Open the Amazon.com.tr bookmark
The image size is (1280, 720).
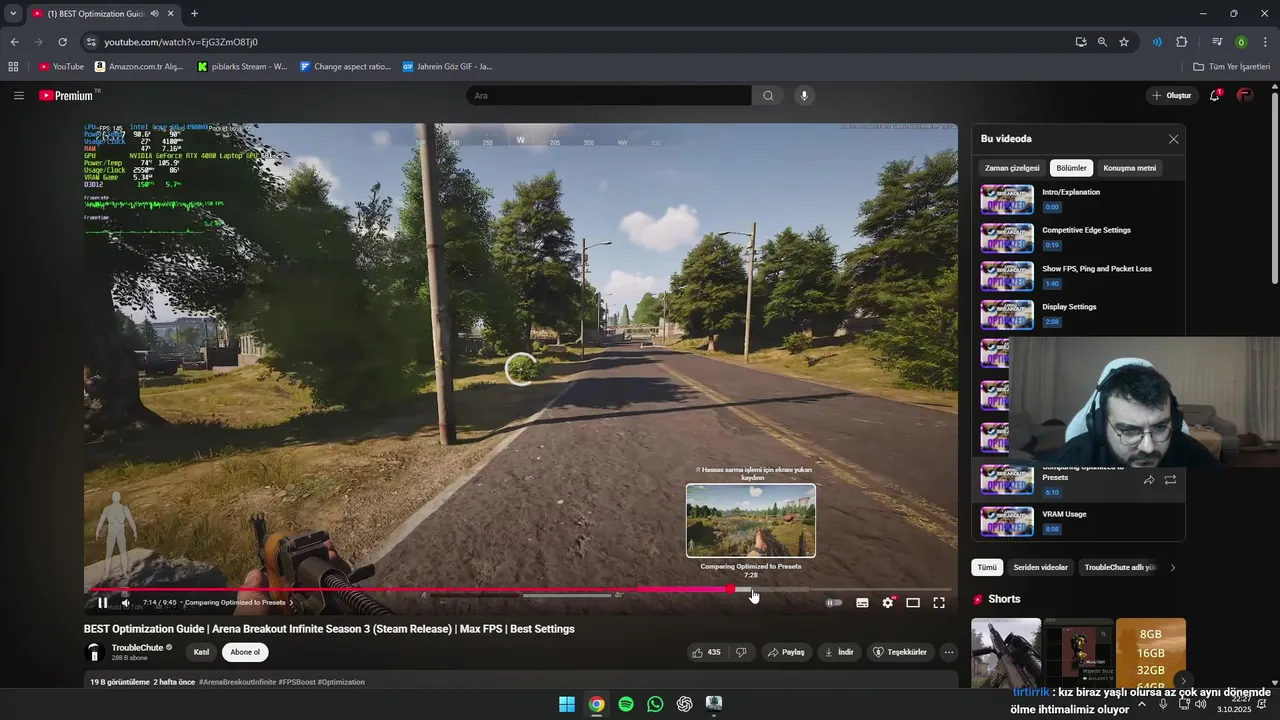pos(139,67)
